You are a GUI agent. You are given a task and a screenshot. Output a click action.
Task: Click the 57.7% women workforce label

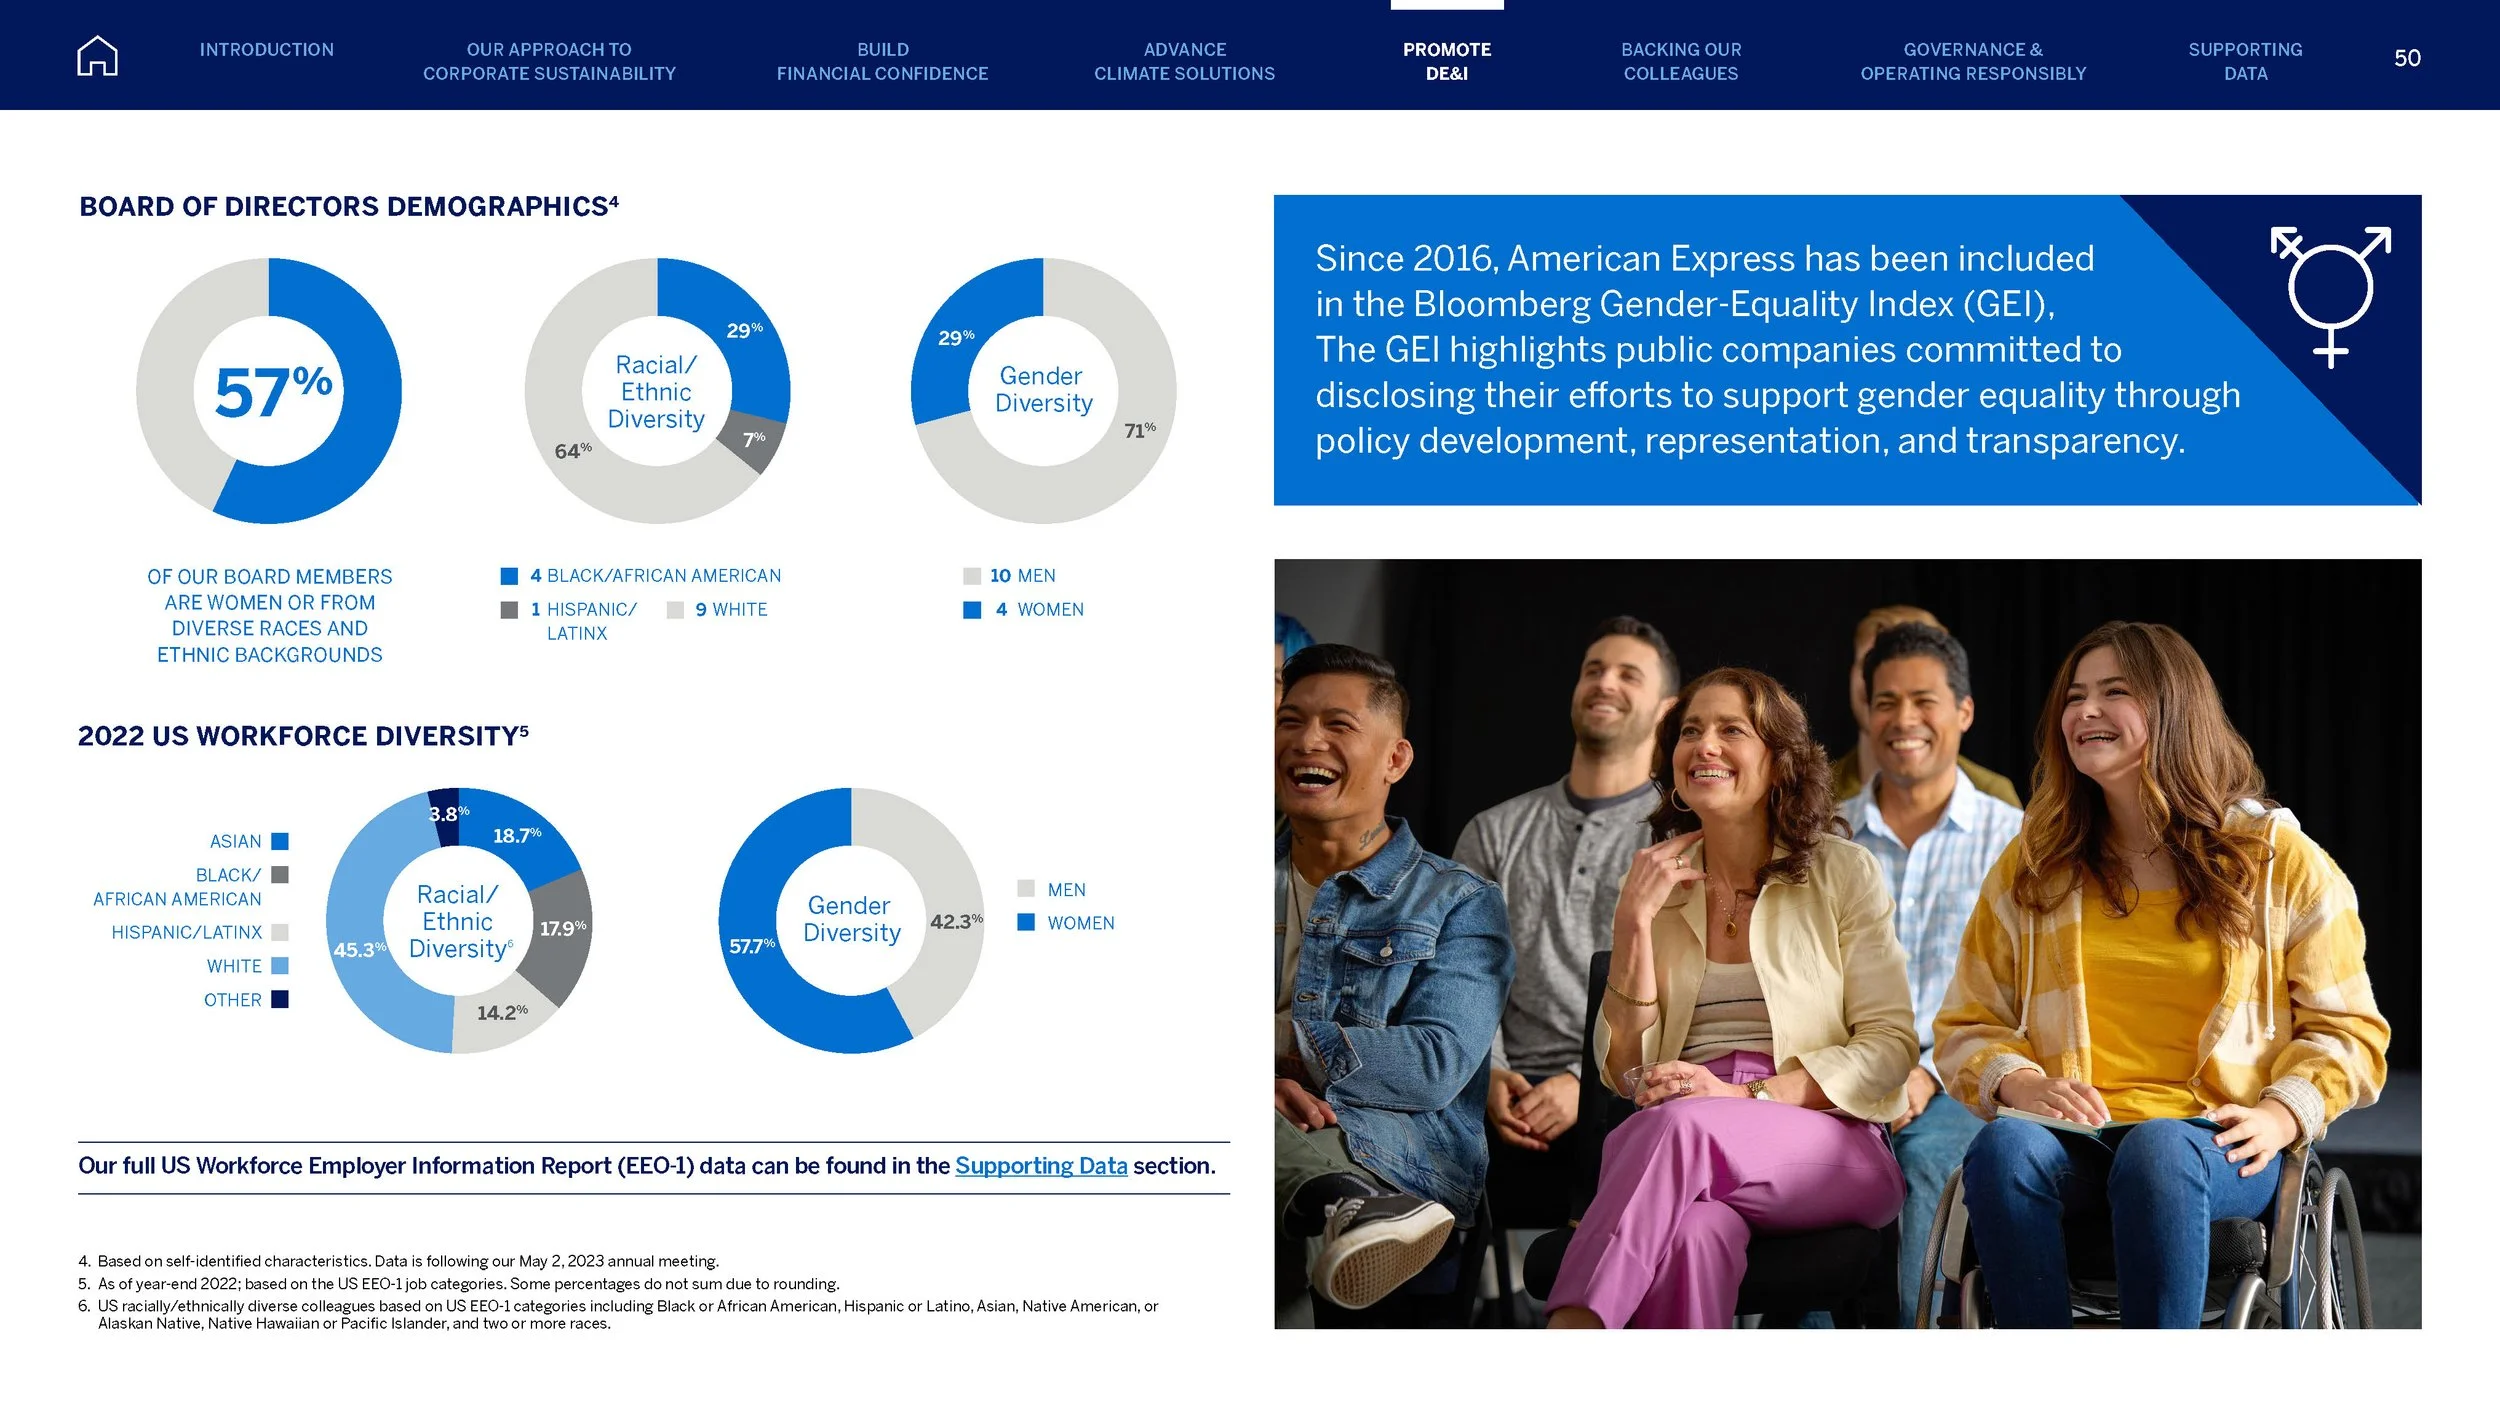[752, 945]
